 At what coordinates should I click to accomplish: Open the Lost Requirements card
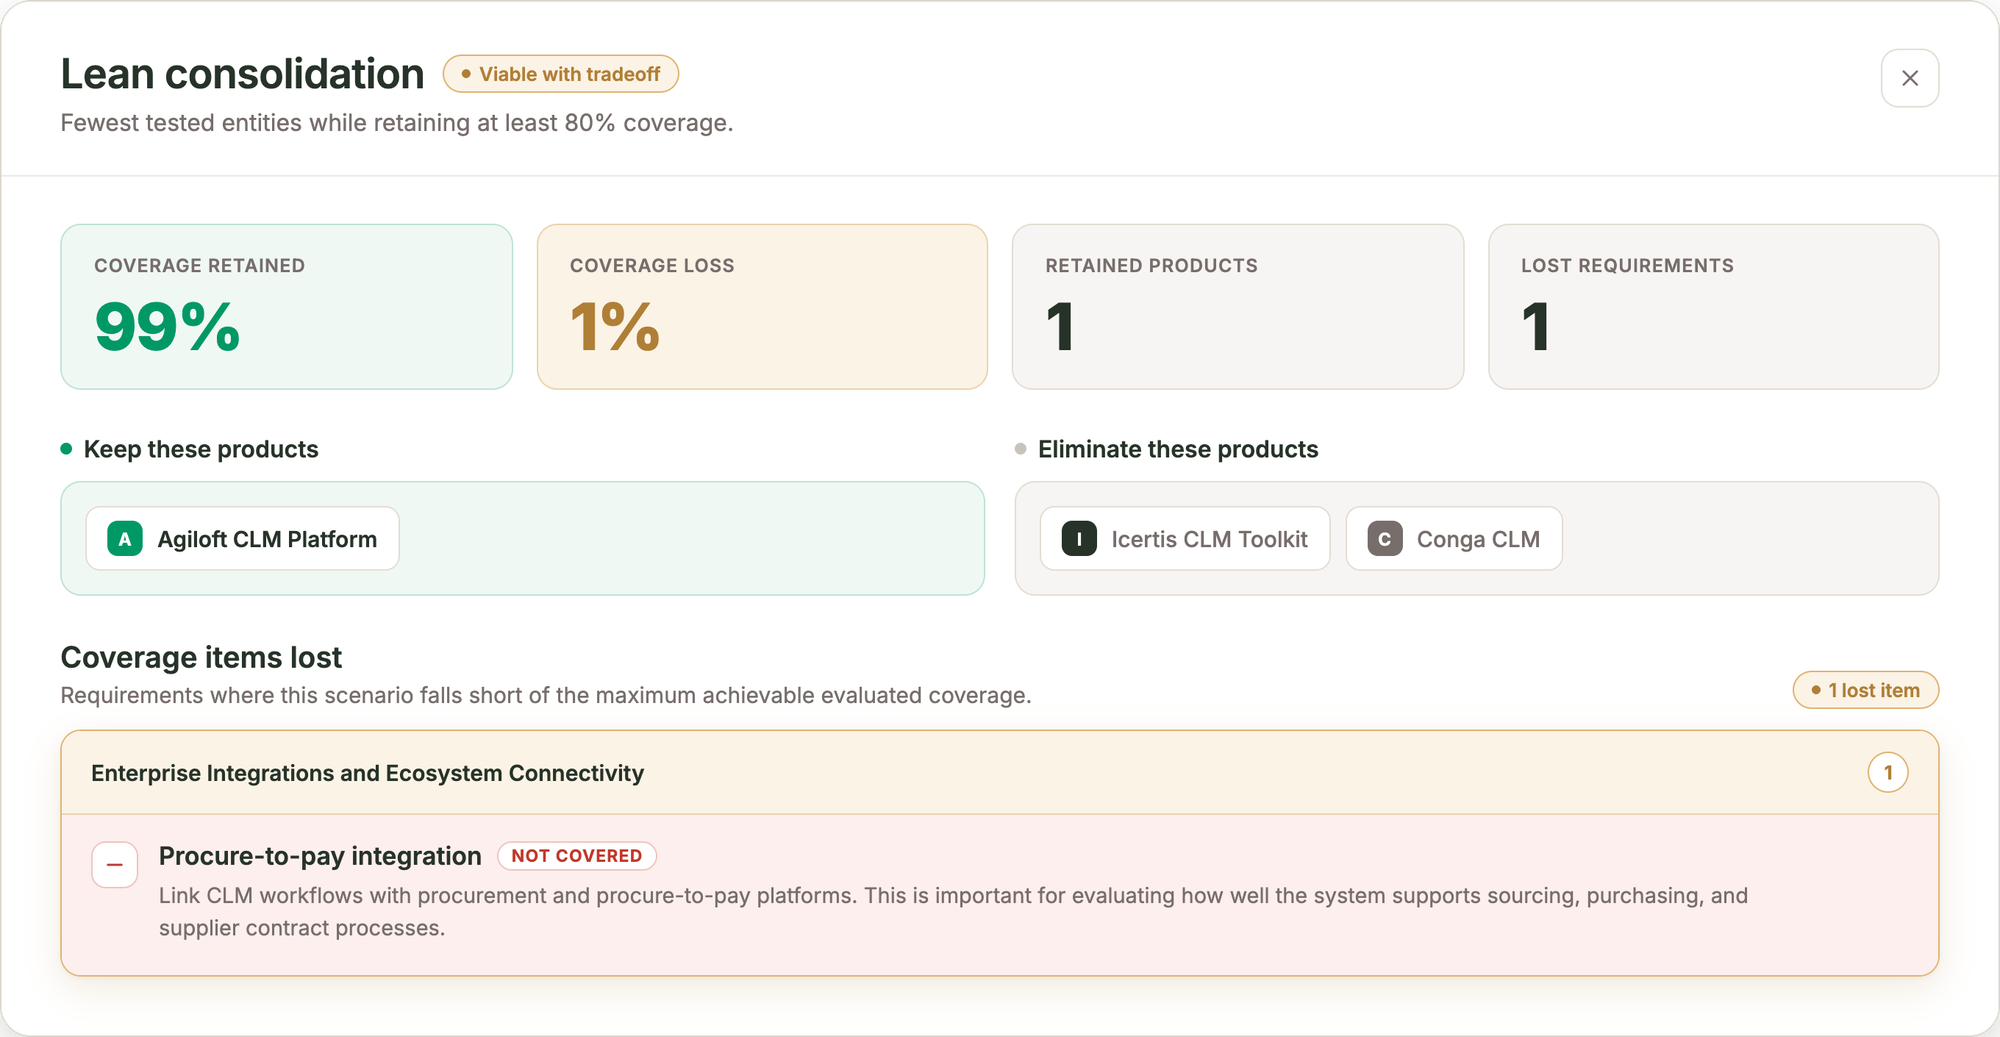[1714, 307]
